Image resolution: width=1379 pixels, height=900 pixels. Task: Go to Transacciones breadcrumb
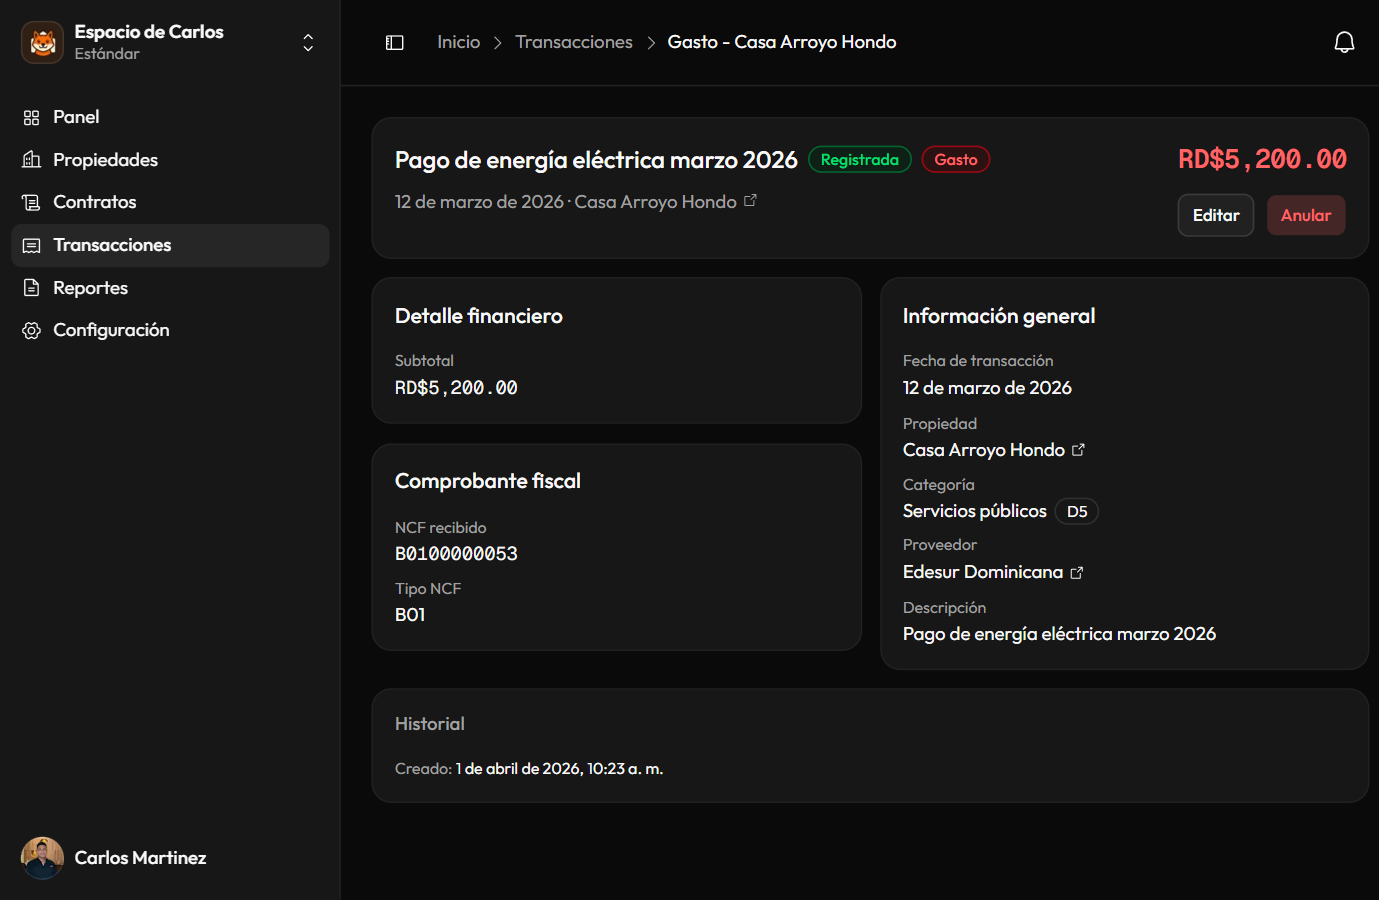click(x=574, y=42)
